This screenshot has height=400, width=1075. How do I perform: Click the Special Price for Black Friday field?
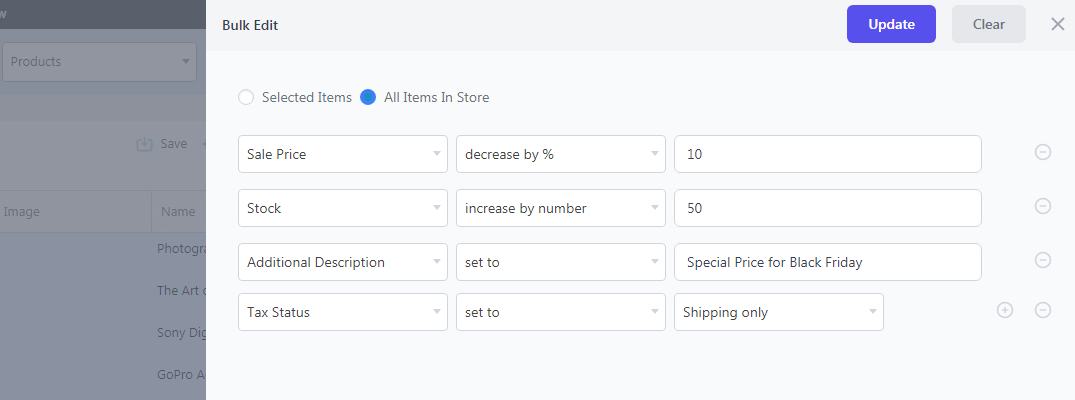click(828, 262)
